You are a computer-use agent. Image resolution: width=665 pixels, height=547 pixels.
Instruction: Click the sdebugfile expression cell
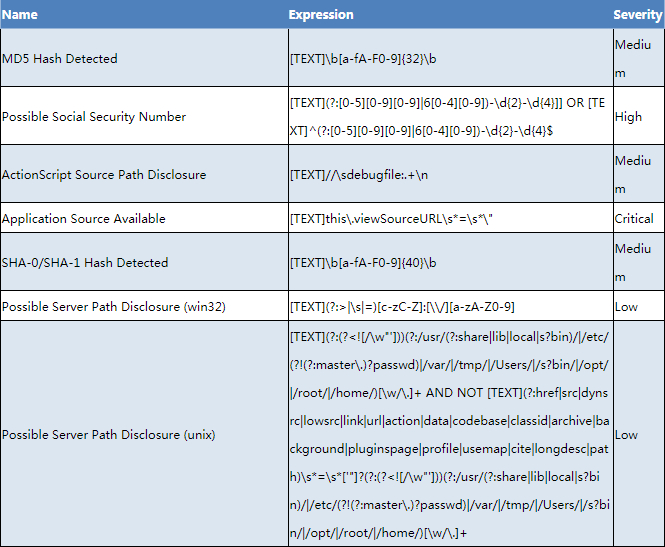[x=354, y=175]
